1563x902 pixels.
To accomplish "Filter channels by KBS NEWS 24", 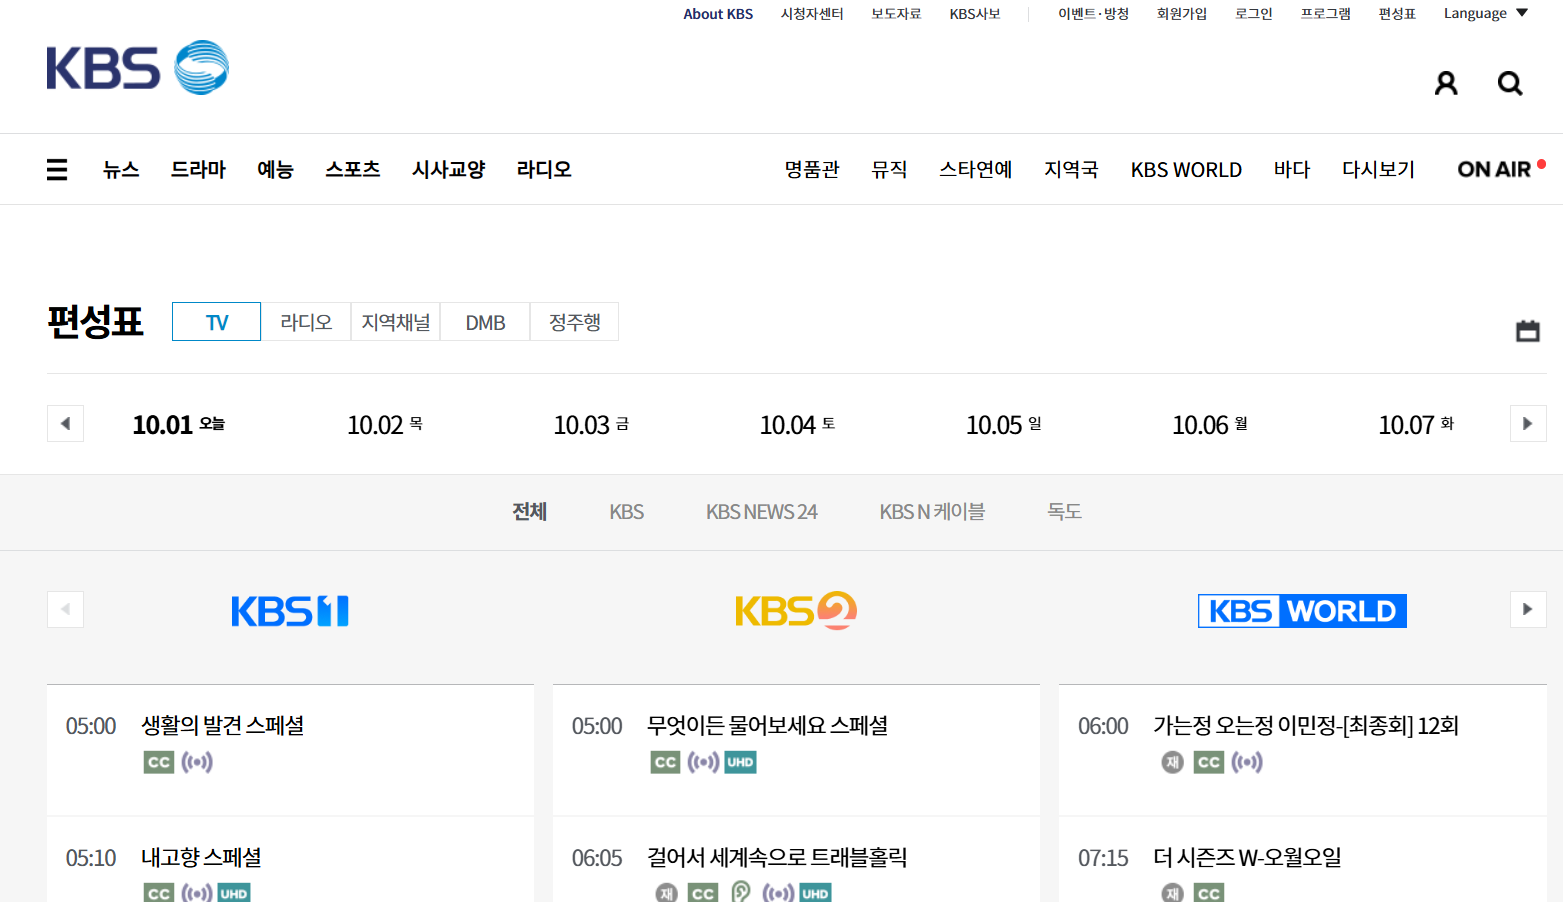I will click(762, 512).
